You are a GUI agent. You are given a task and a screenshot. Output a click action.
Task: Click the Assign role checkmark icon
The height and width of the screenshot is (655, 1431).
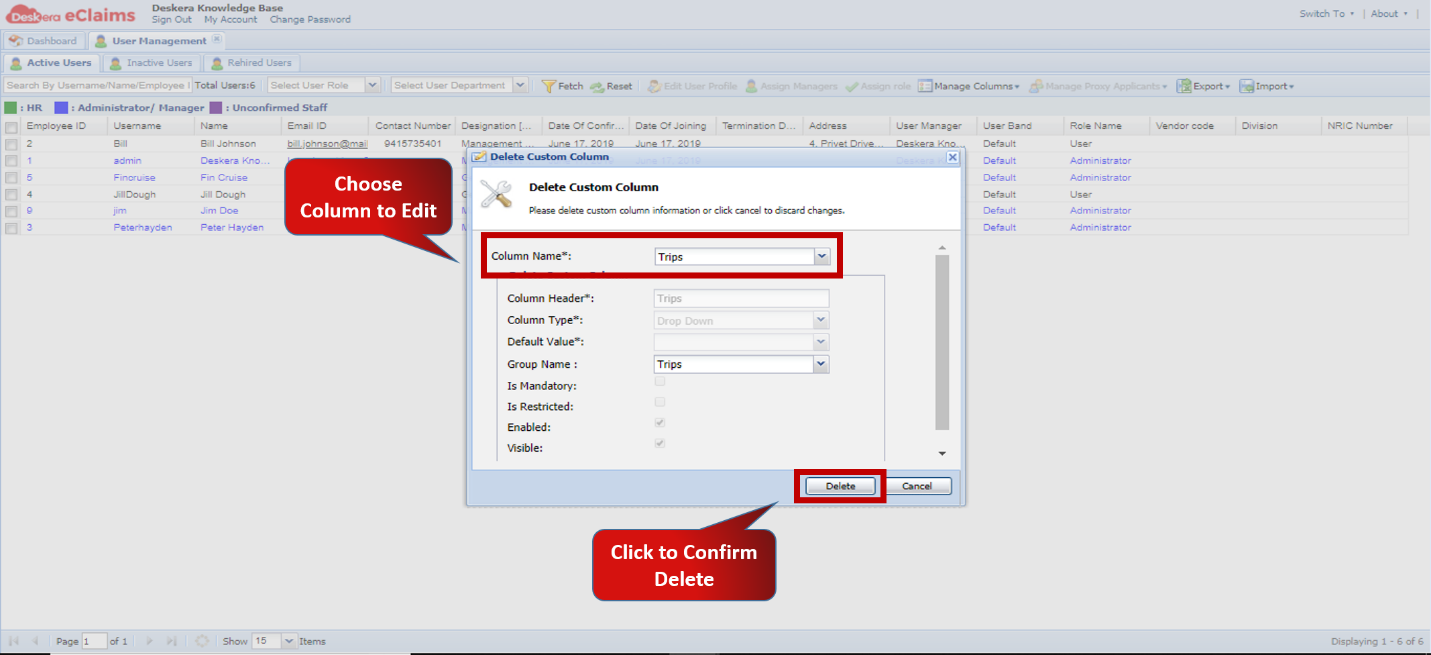tap(851, 86)
